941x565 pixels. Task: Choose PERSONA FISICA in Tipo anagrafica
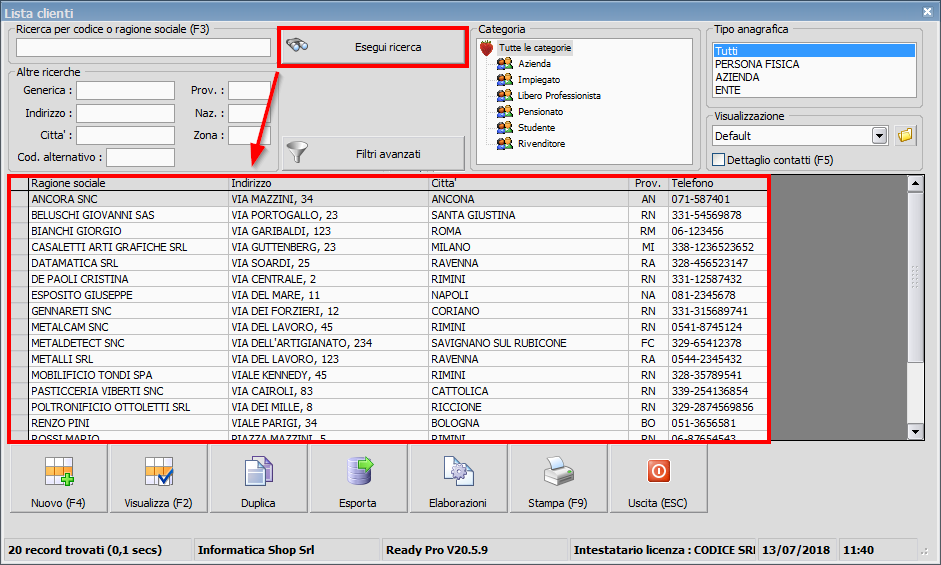pos(757,64)
